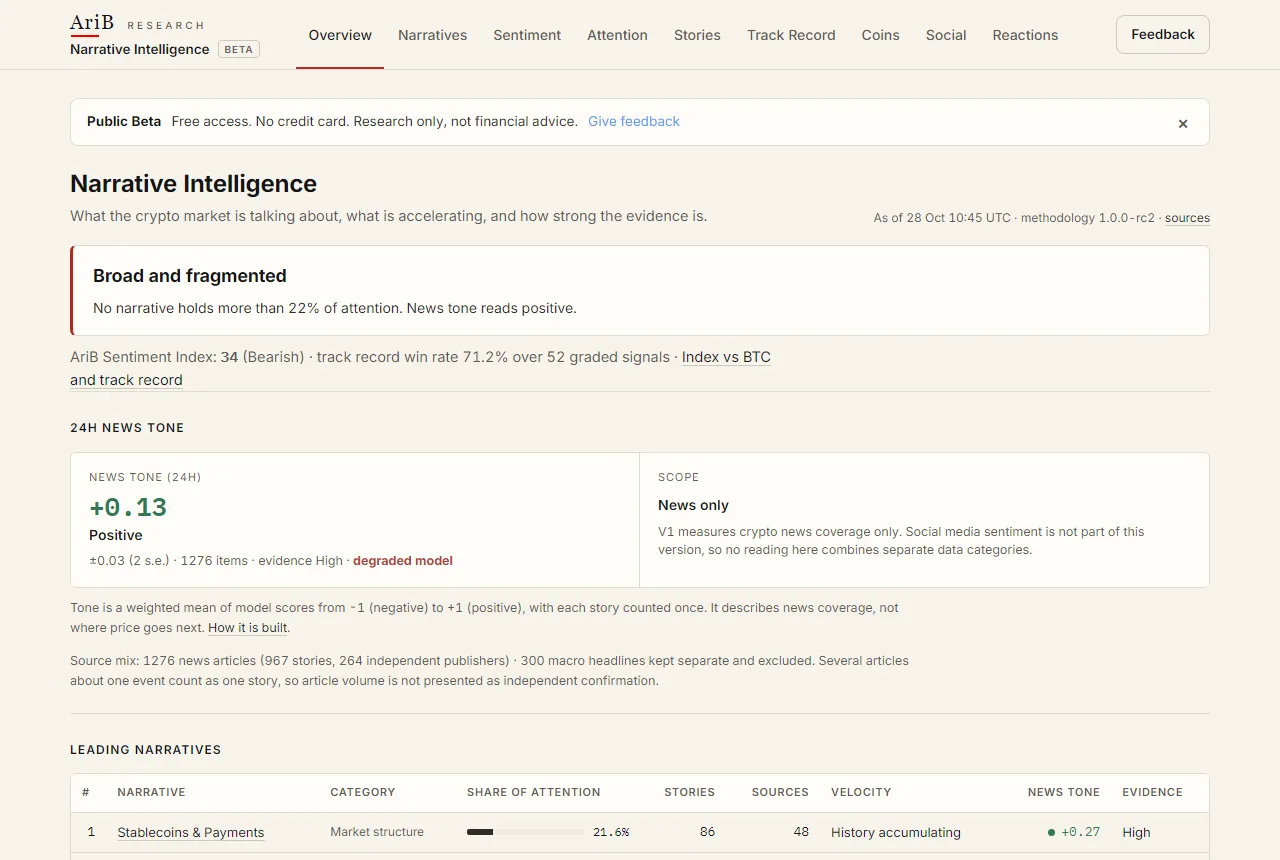Open the sources link
Image resolution: width=1280 pixels, height=860 pixels.
(1187, 218)
